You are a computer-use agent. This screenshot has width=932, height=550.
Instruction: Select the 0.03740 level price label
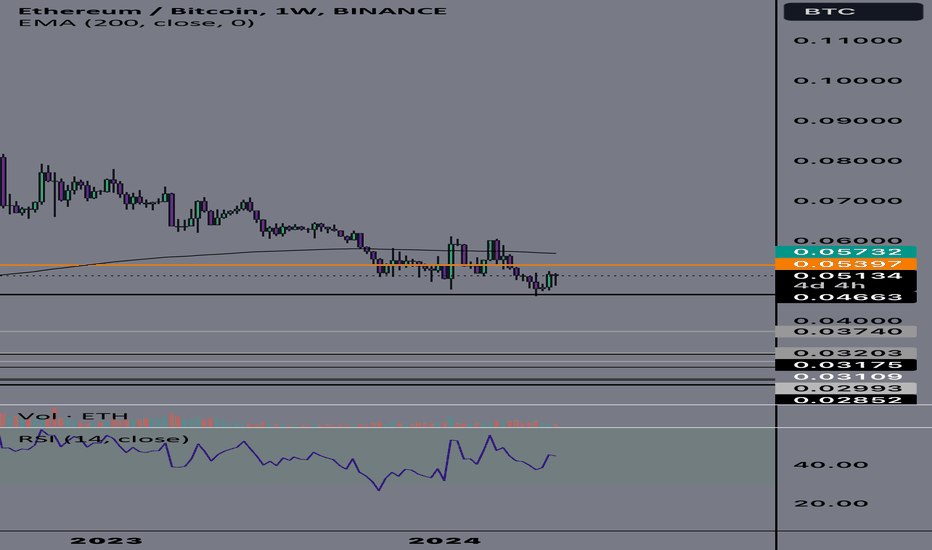846,331
